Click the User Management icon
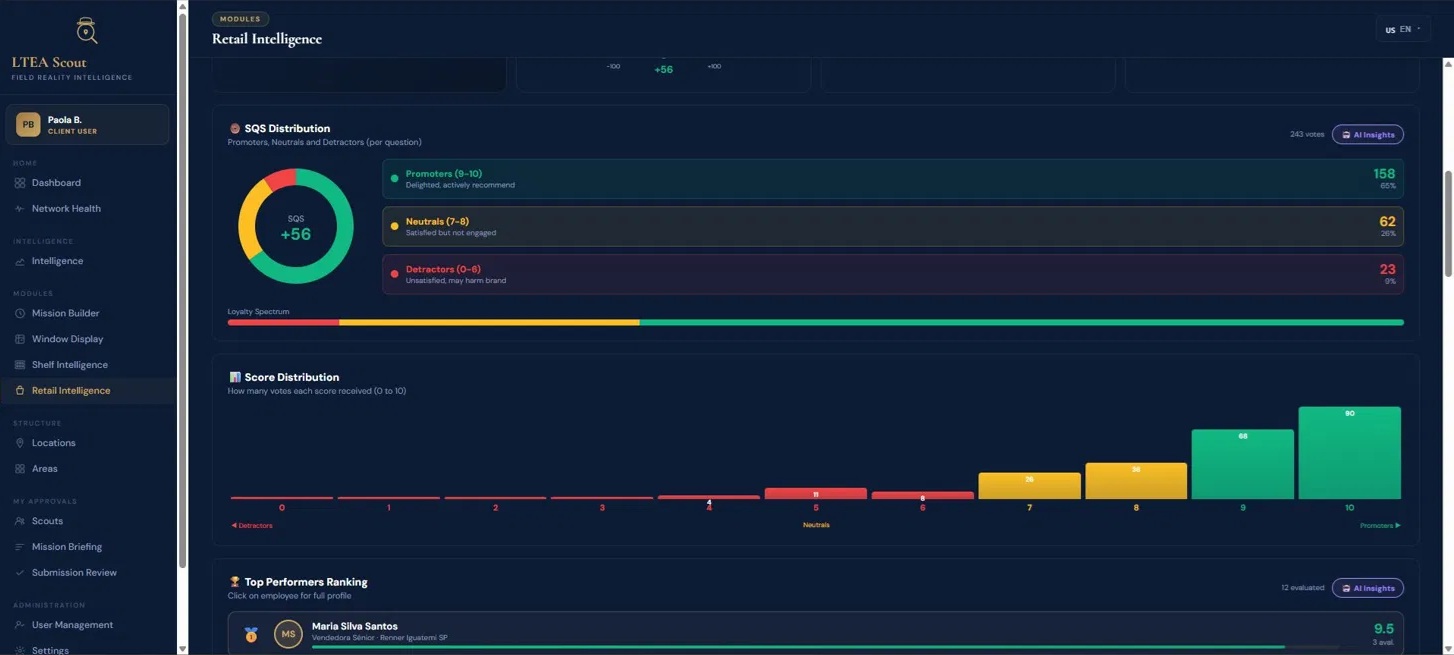Viewport: 1454px width, 655px height. [x=20, y=625]
